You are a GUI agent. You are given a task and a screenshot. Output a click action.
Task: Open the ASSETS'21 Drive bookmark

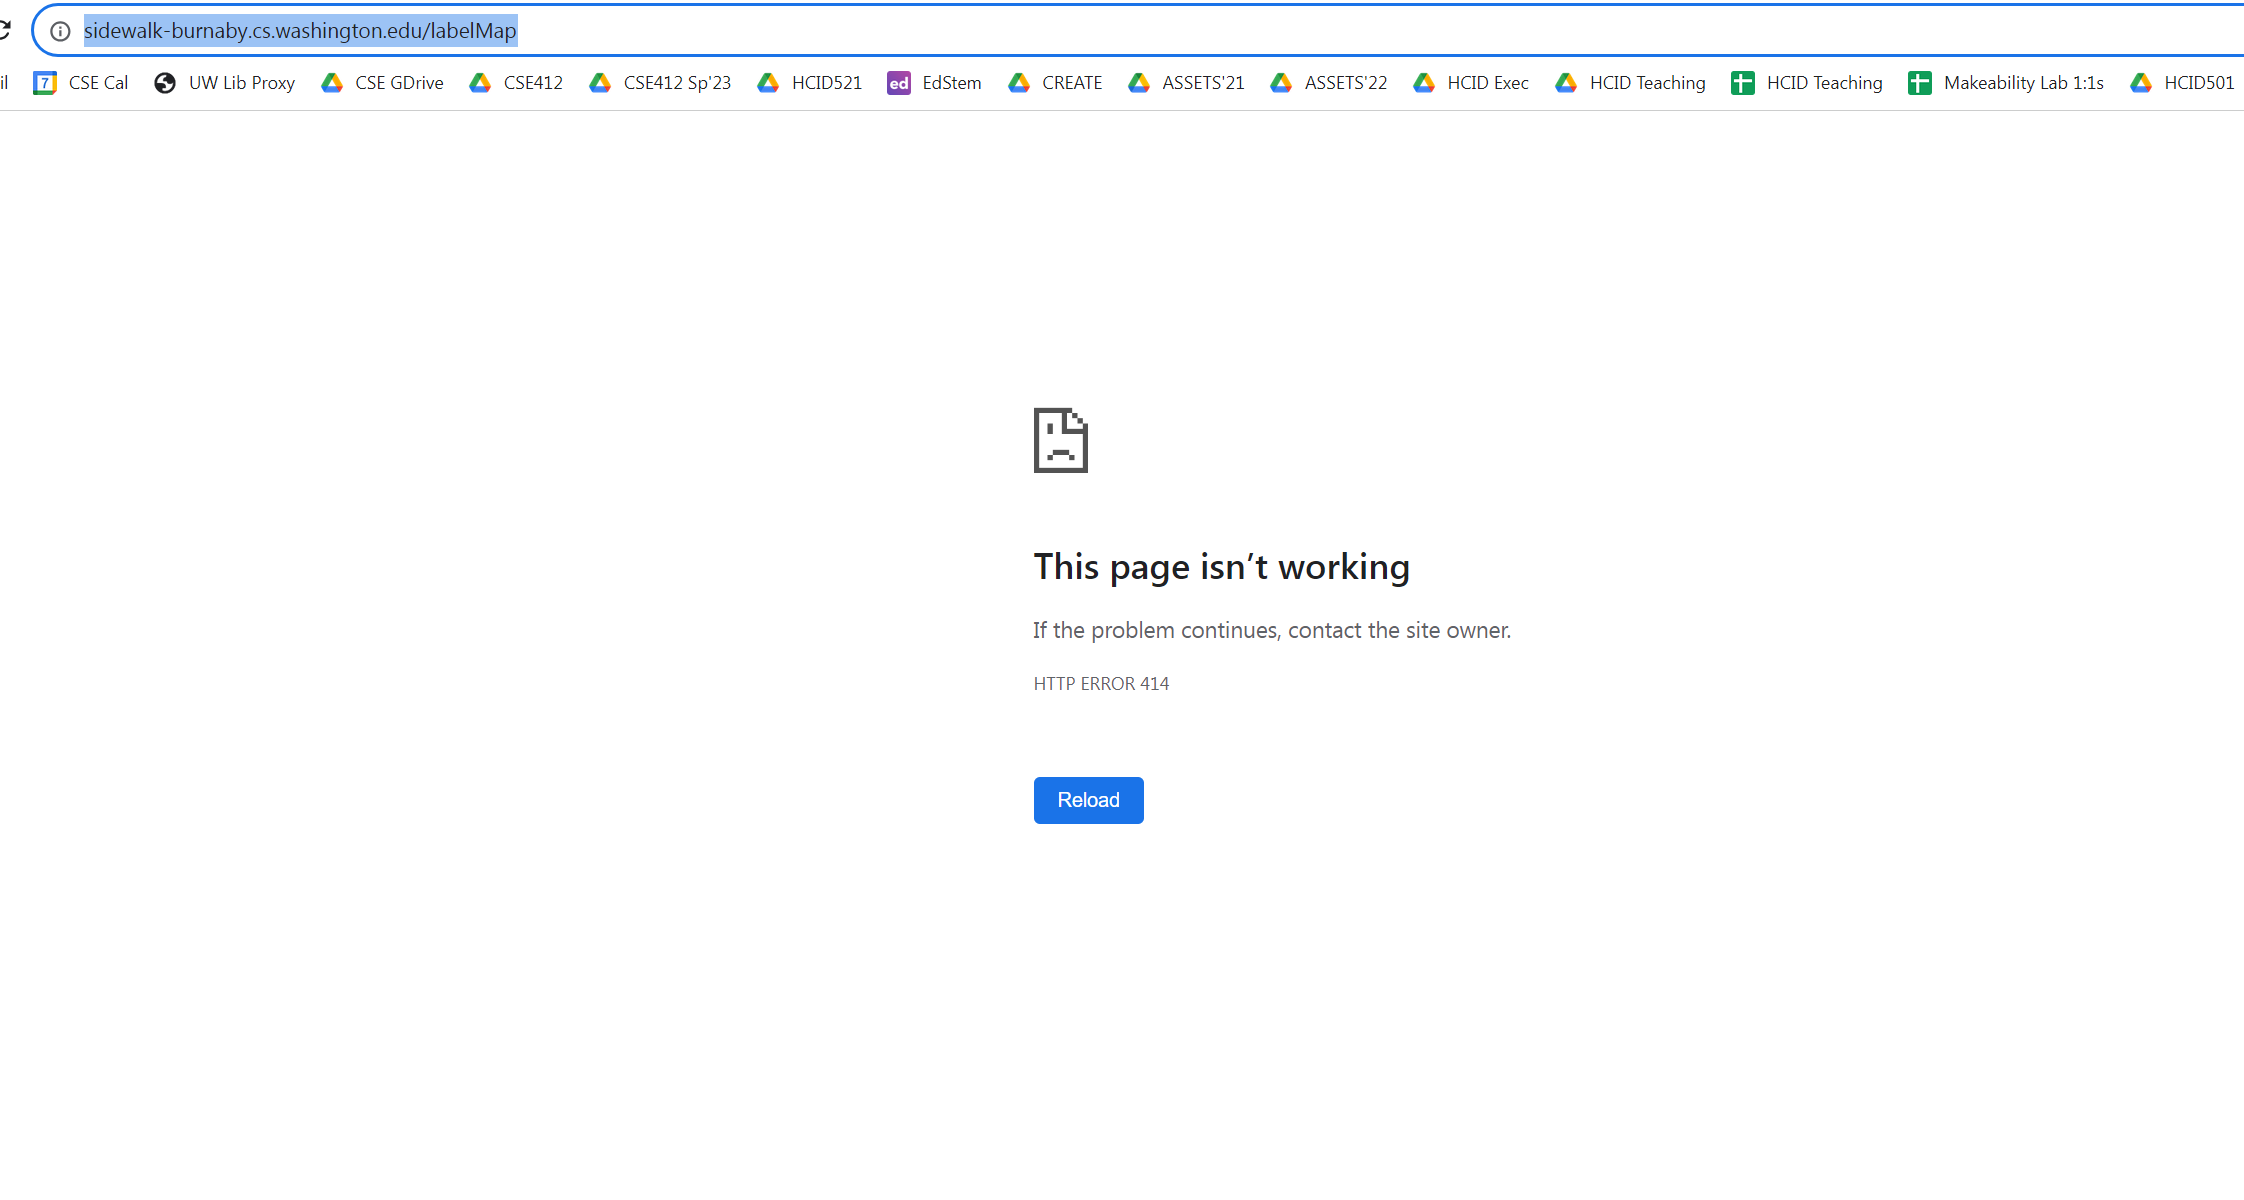1203,83
